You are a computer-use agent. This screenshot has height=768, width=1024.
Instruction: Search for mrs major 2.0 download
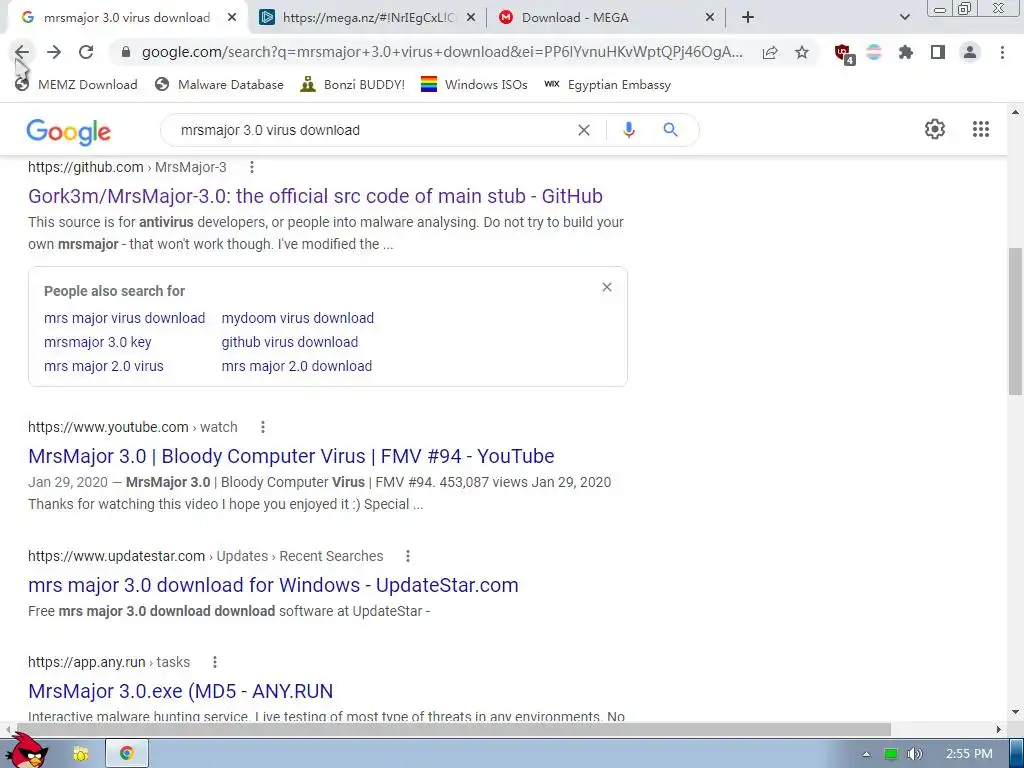pos(296,366)
